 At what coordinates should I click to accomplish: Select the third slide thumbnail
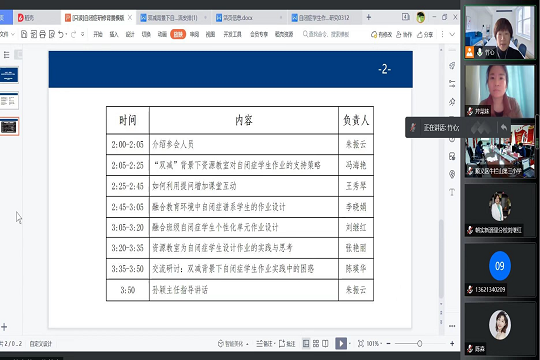(9, 126)
